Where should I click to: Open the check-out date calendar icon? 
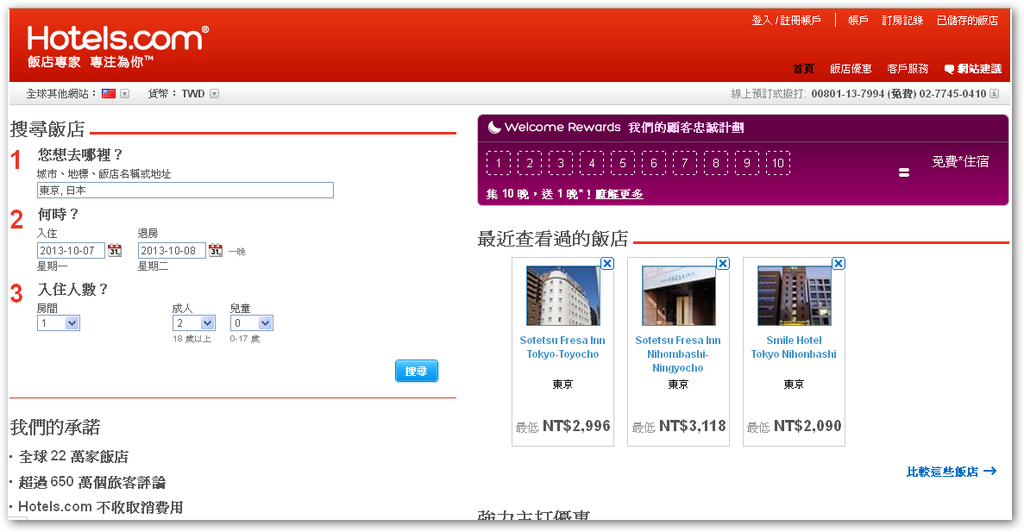point(216,250)
